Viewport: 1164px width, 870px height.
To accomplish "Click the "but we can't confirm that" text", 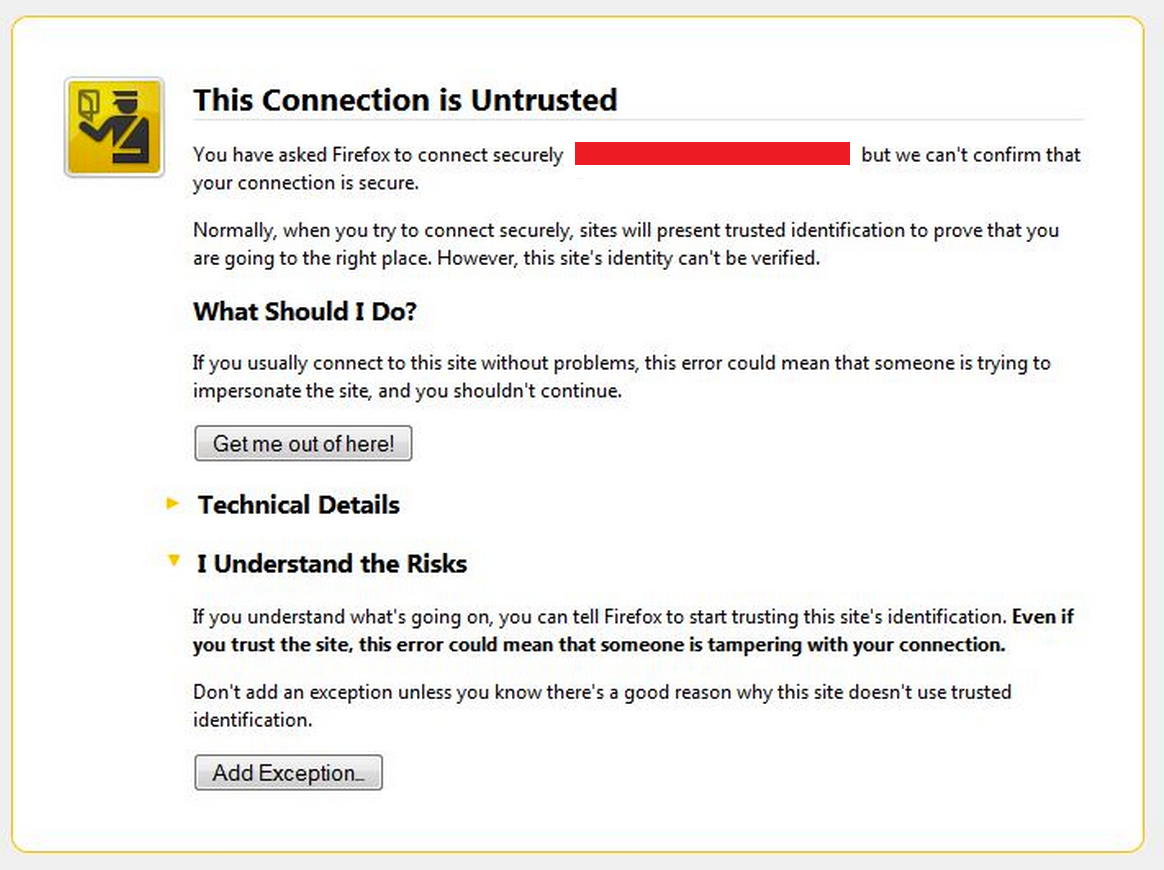I will point(970,155).
